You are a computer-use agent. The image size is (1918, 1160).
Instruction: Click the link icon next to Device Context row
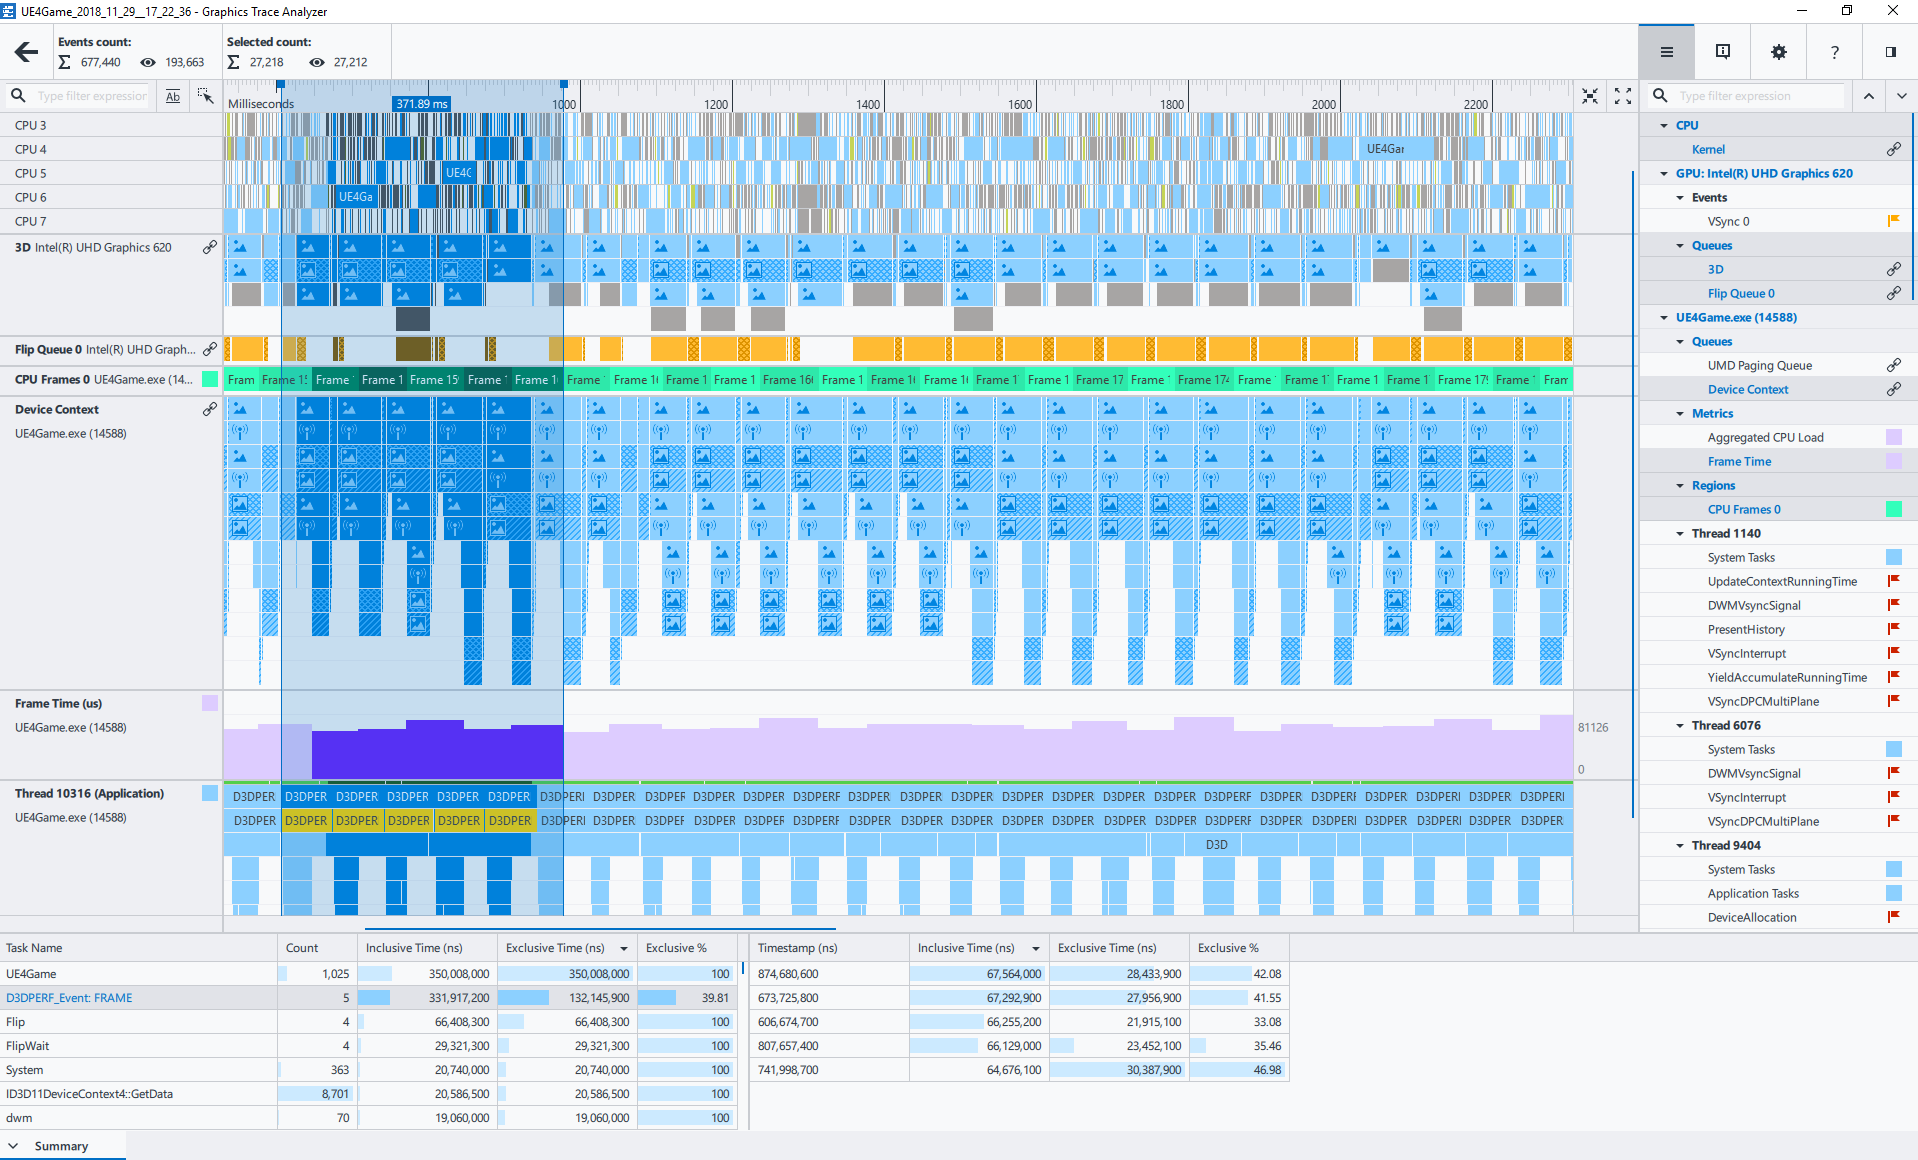[210, 408]
